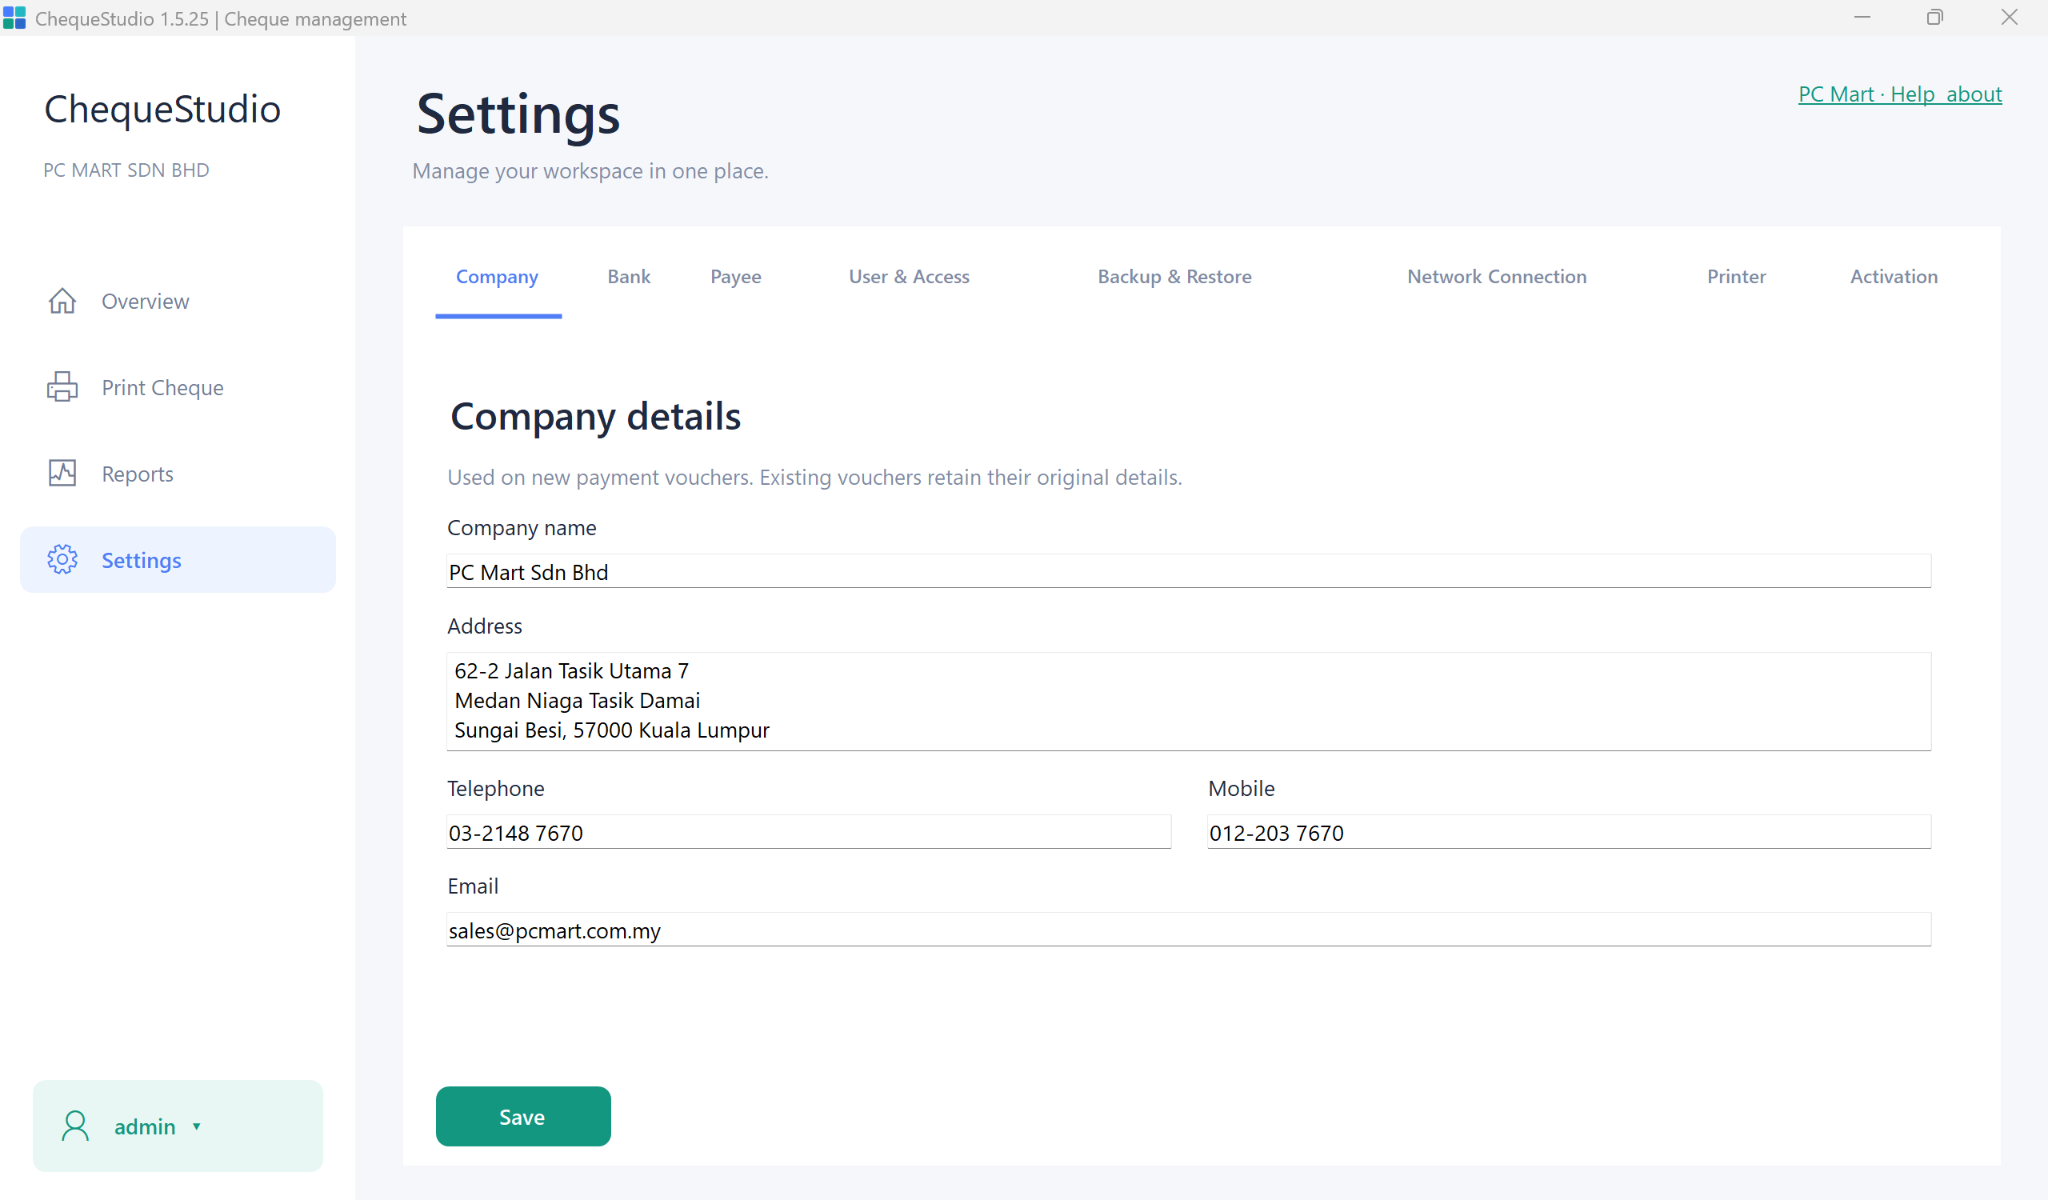
Task: Open the Reports sidebar label
Action: coord(137,474)
